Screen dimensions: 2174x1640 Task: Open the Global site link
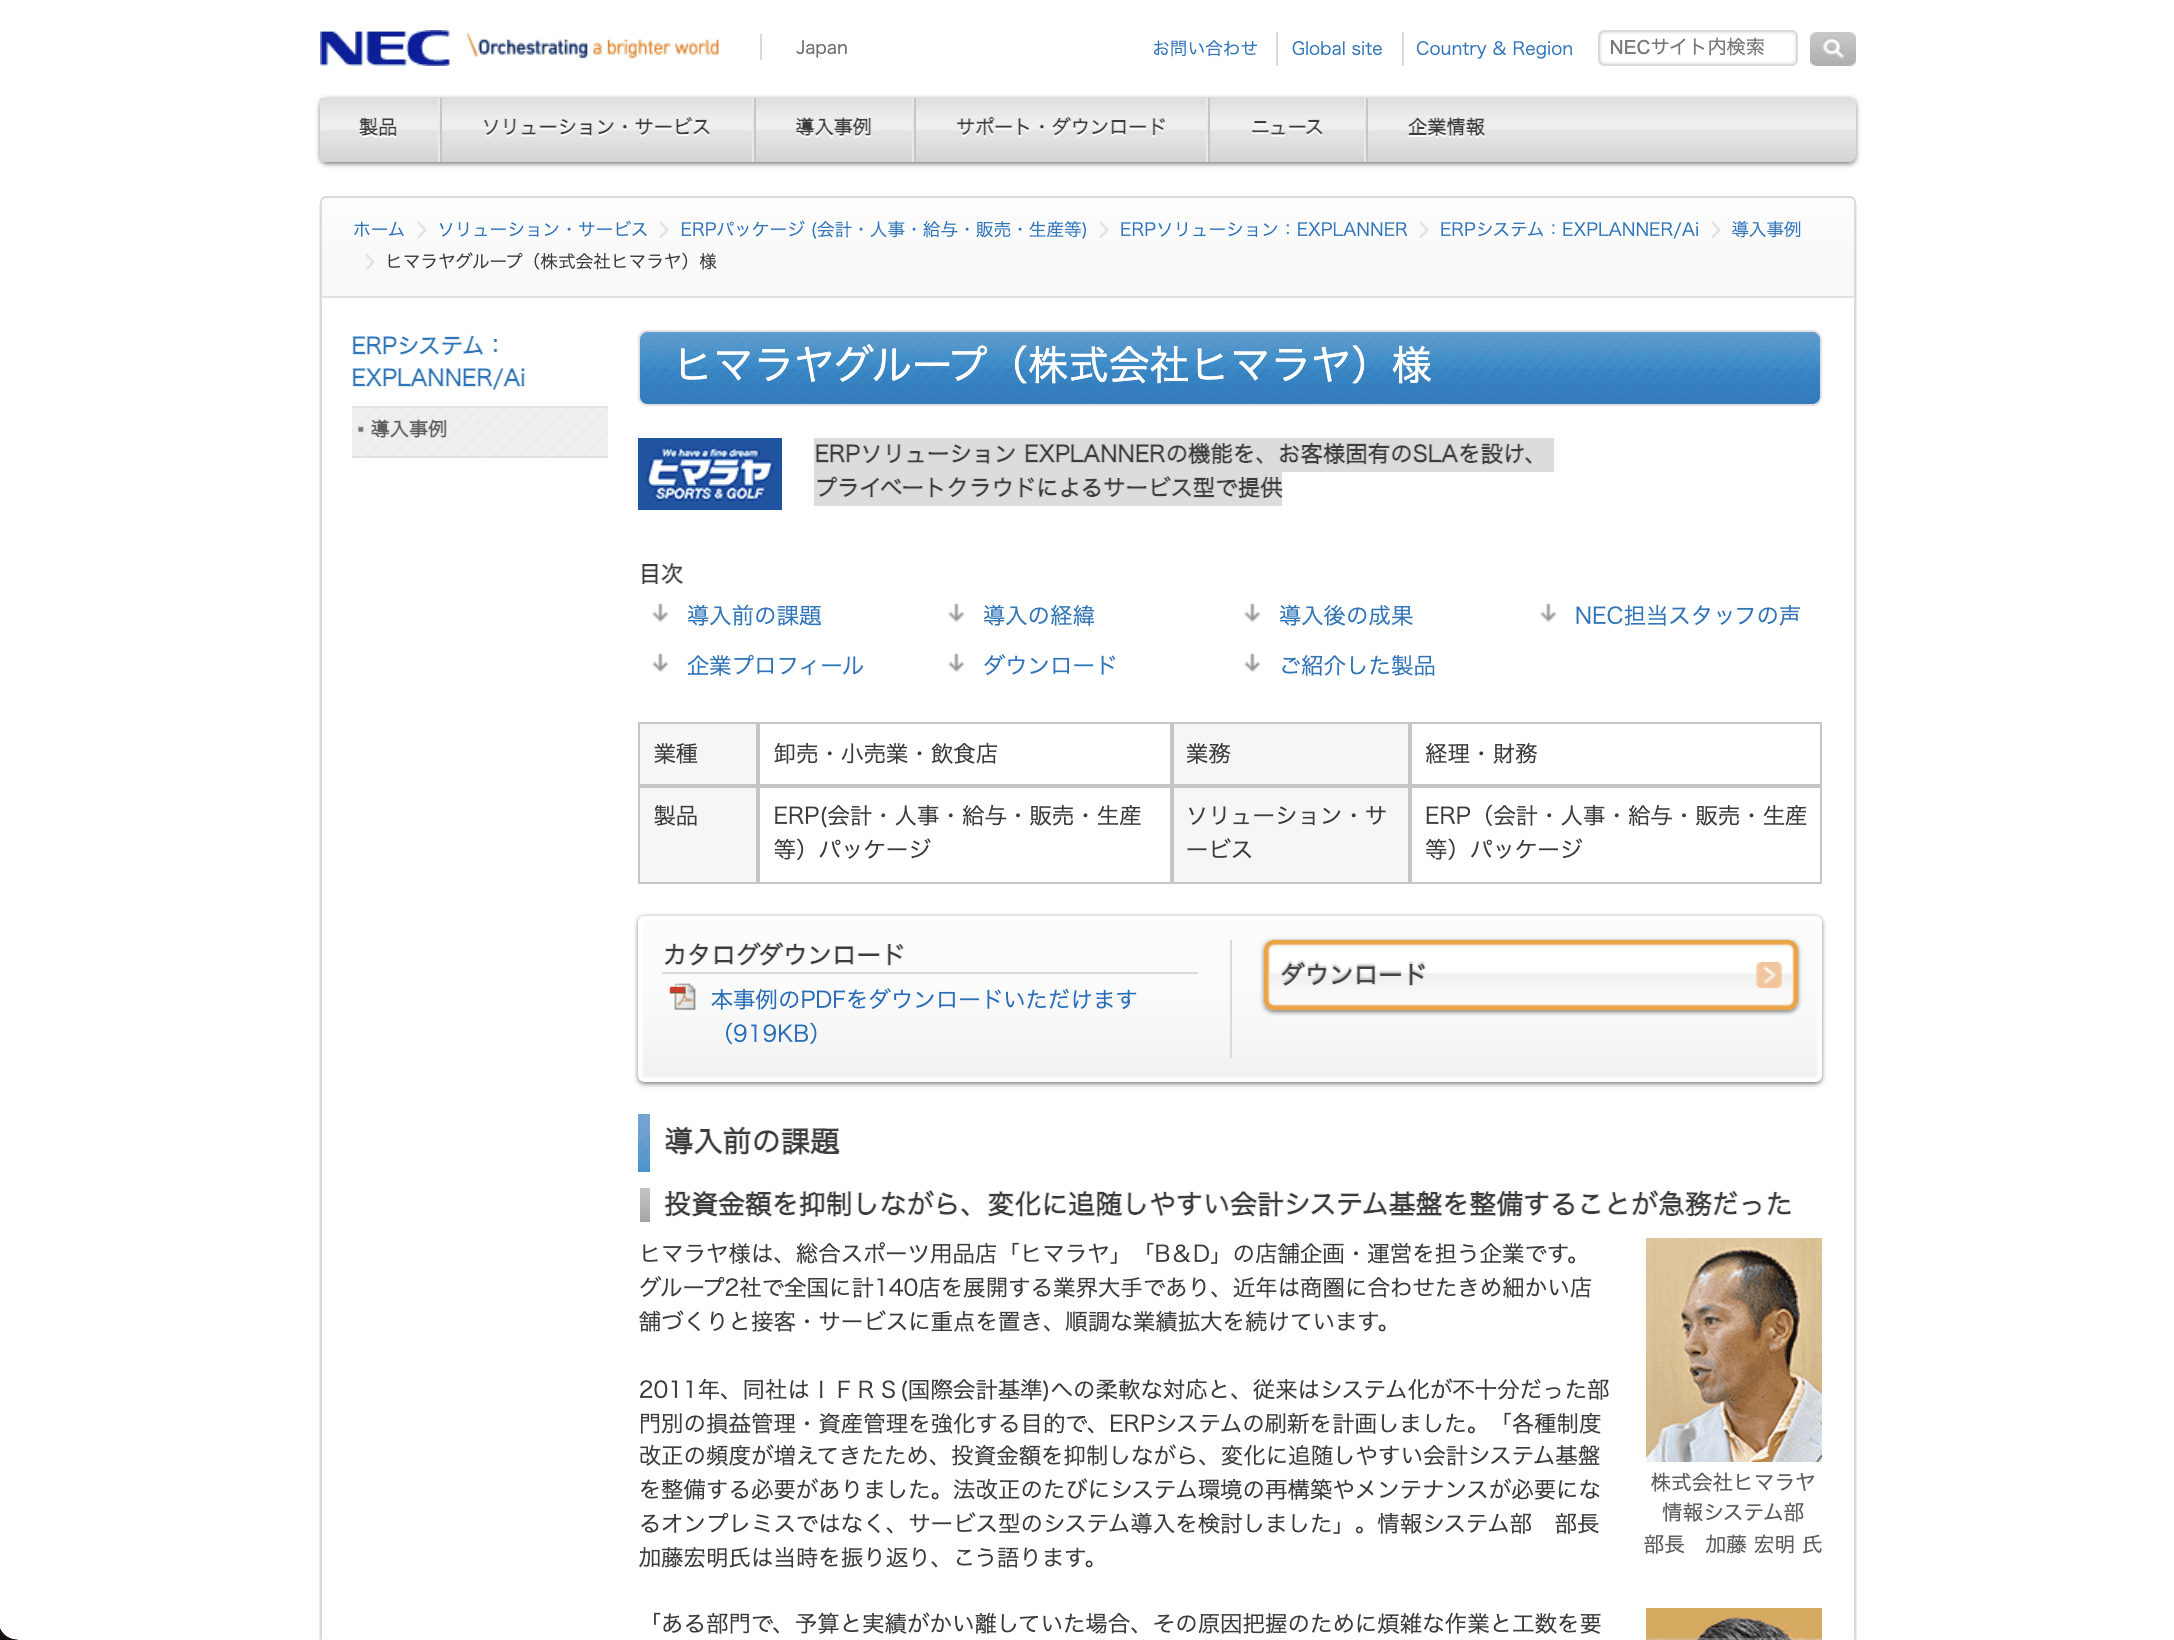click(1337, 48)
